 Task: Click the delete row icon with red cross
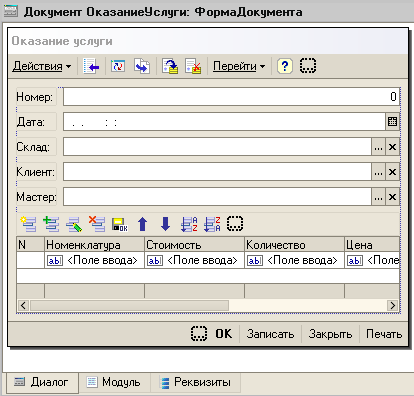97,224
